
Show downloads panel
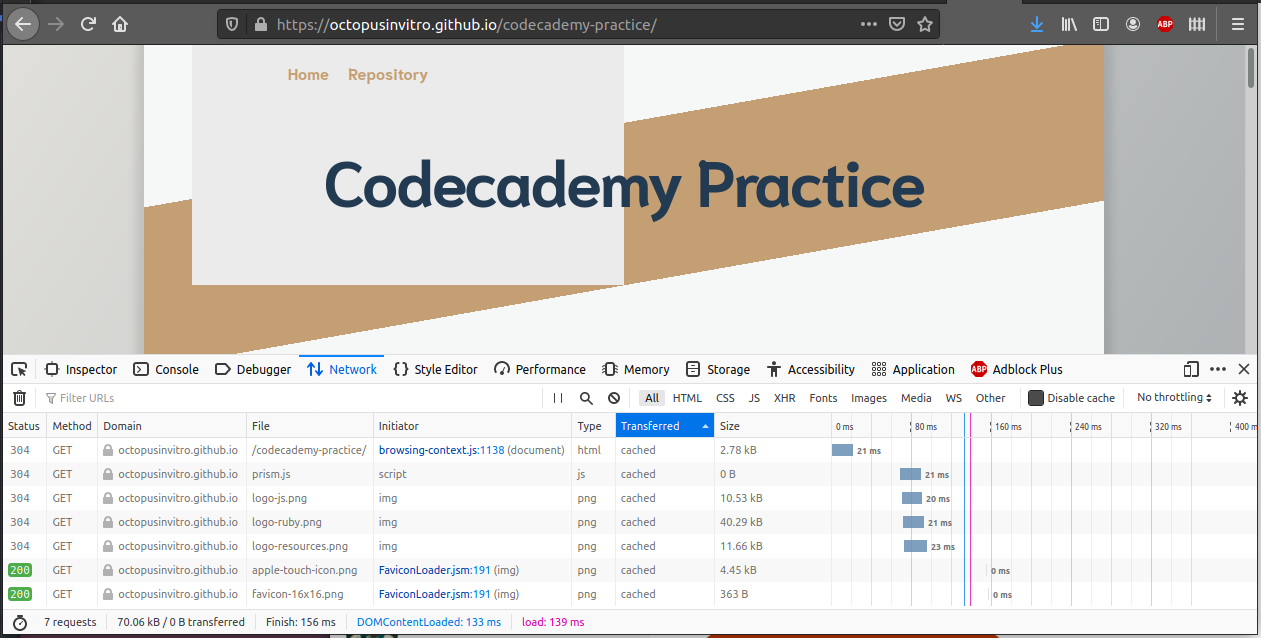(1036, 24)
